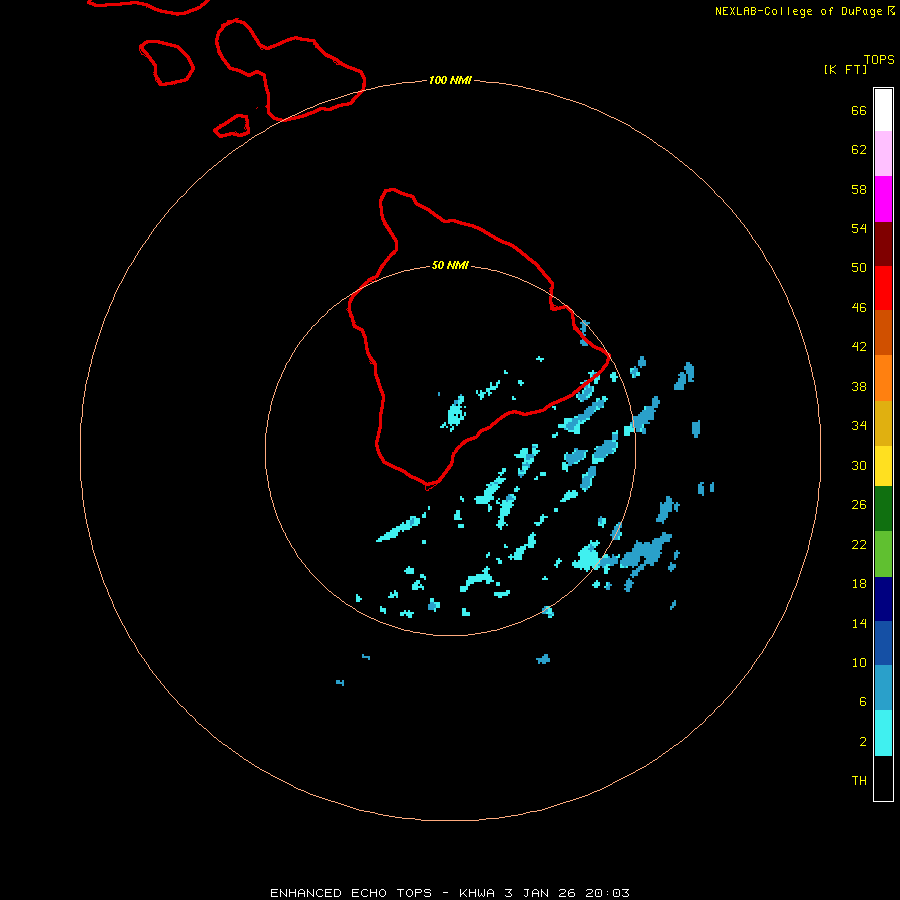Click the dark red 54 K FT legend swatch

[x=883, y=243]
